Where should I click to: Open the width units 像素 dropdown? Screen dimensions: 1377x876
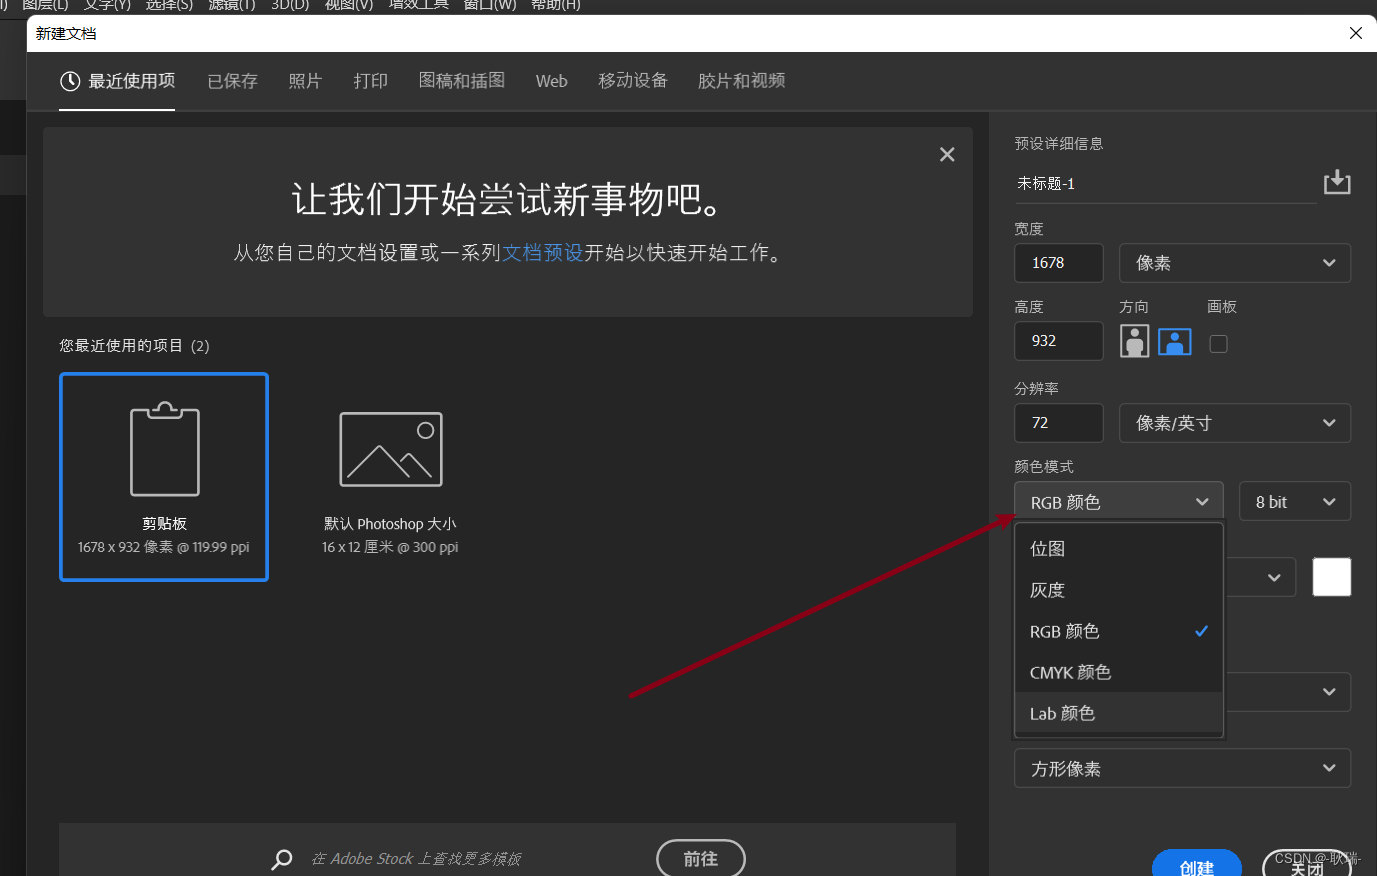click(1234, 262)
